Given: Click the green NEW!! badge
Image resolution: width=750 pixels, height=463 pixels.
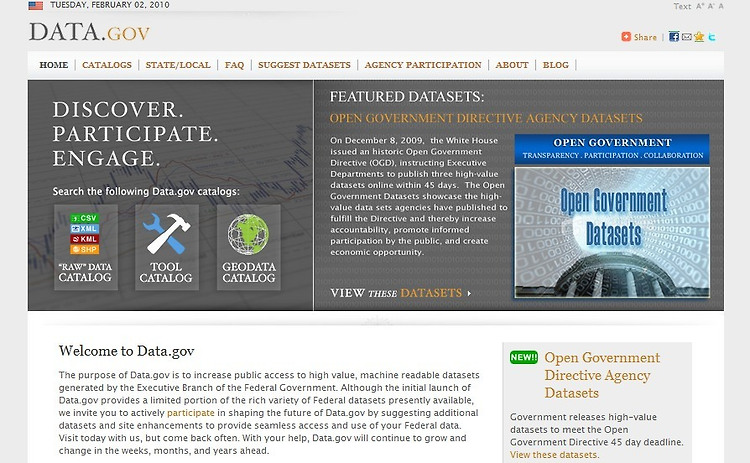Looking at the screenshot, I should 524,357.
